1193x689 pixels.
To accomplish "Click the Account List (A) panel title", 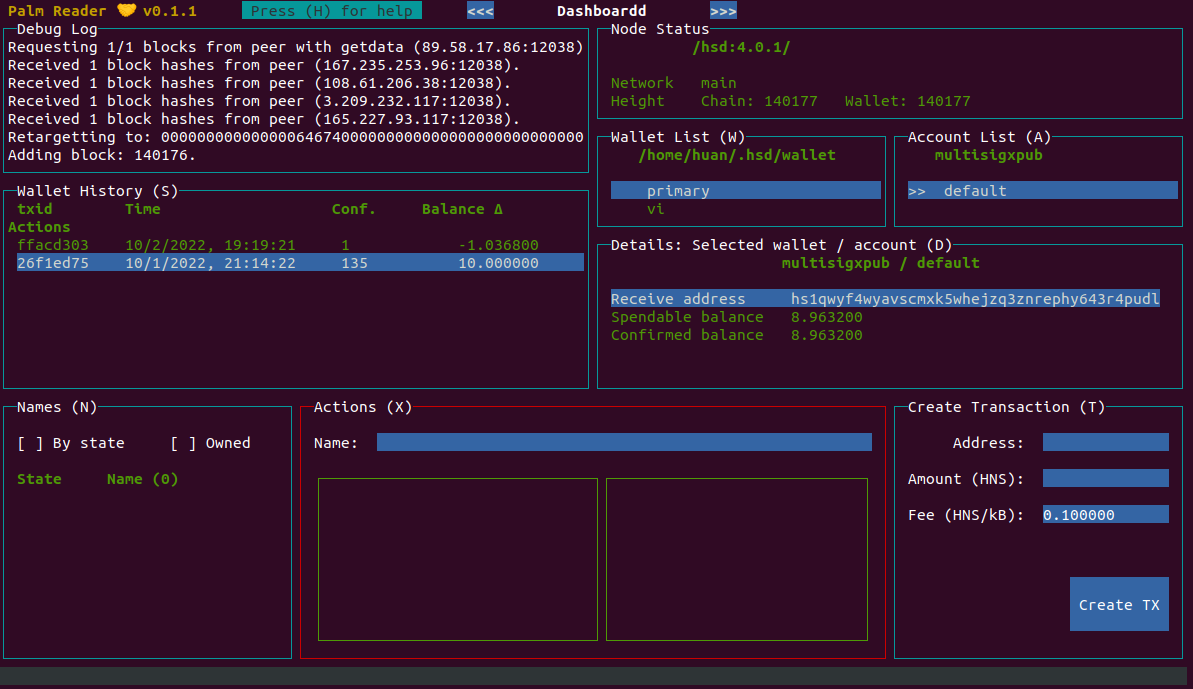I will coord(979,137).
